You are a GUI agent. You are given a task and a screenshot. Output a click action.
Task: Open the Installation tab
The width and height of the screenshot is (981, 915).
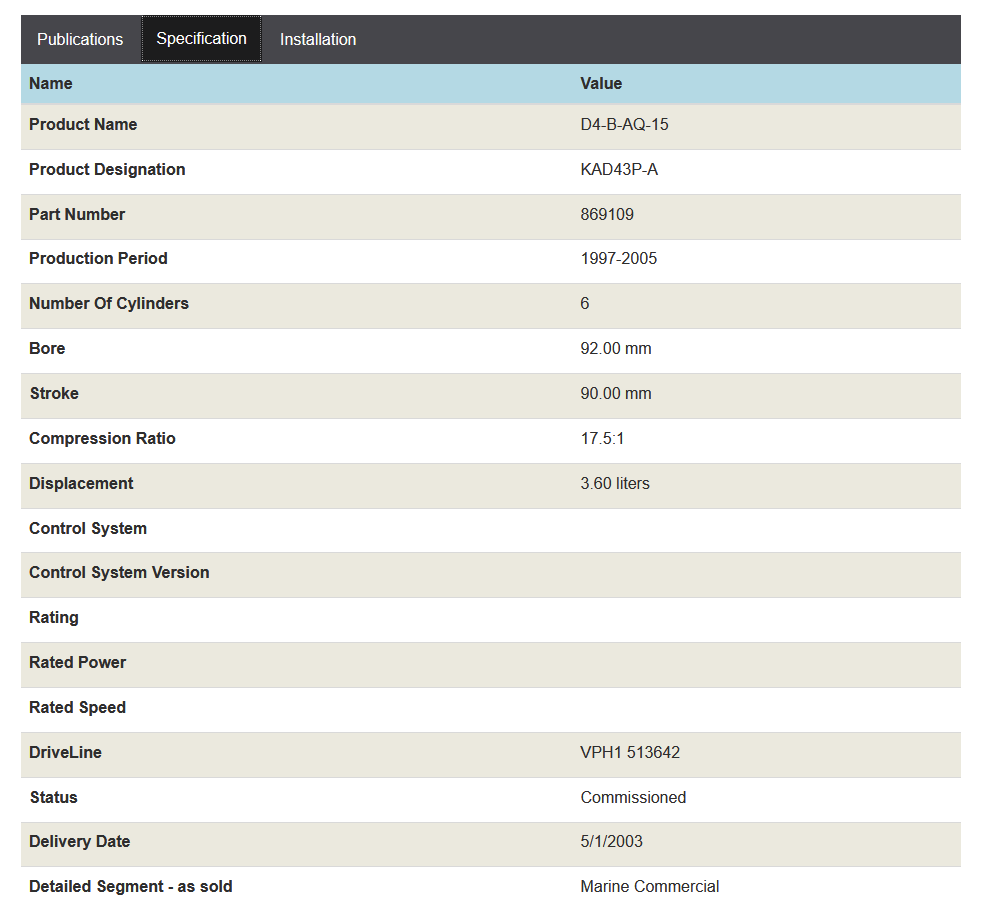point(318,39)
